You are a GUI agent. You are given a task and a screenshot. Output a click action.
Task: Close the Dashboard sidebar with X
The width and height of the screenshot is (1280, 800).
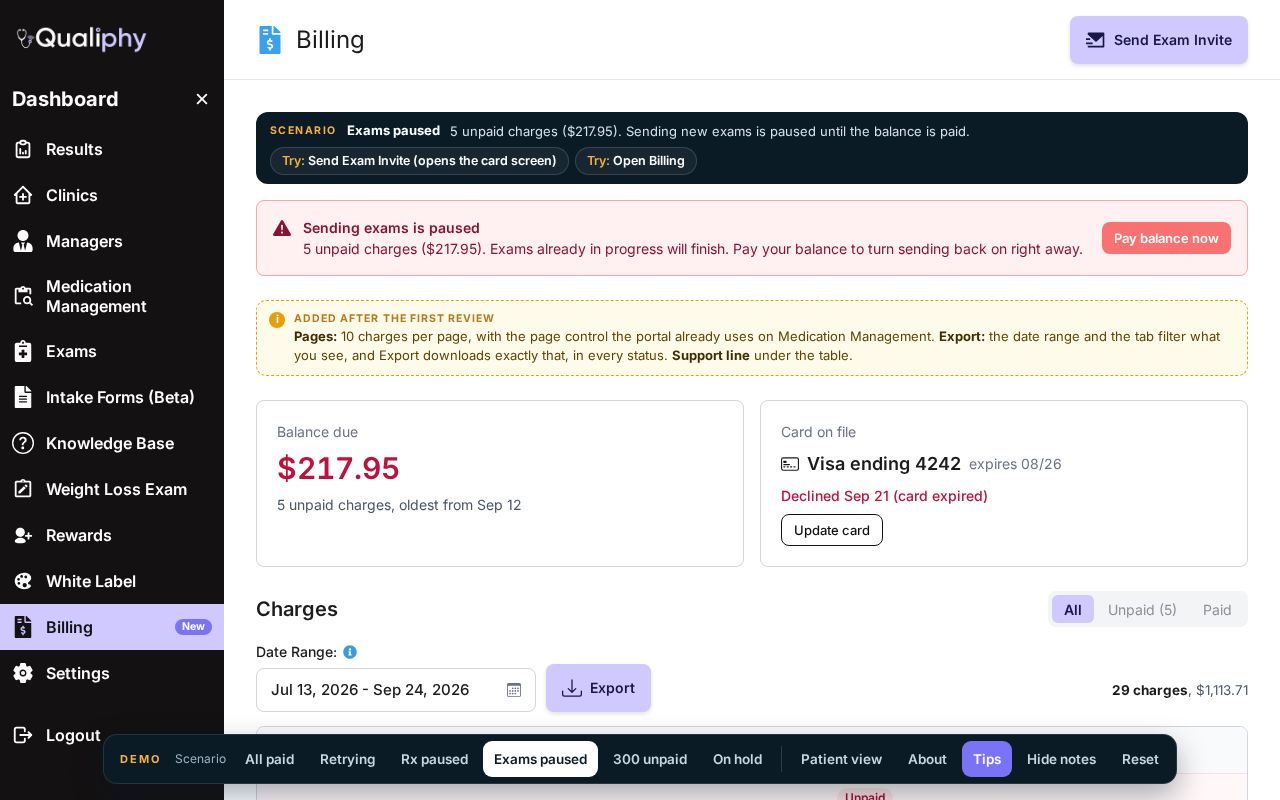[x=202, y=99]
